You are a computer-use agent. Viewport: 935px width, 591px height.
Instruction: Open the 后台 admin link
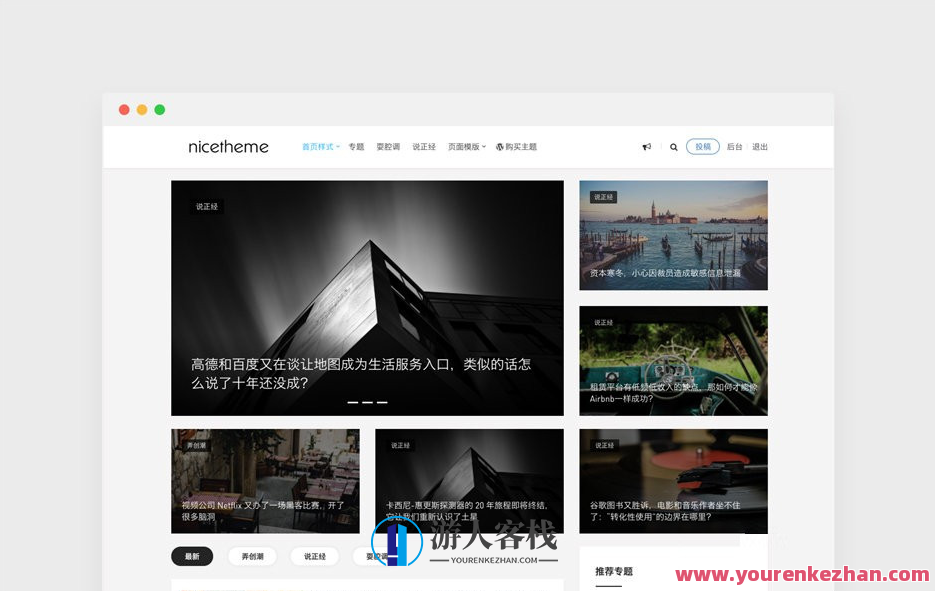[734, 146]
